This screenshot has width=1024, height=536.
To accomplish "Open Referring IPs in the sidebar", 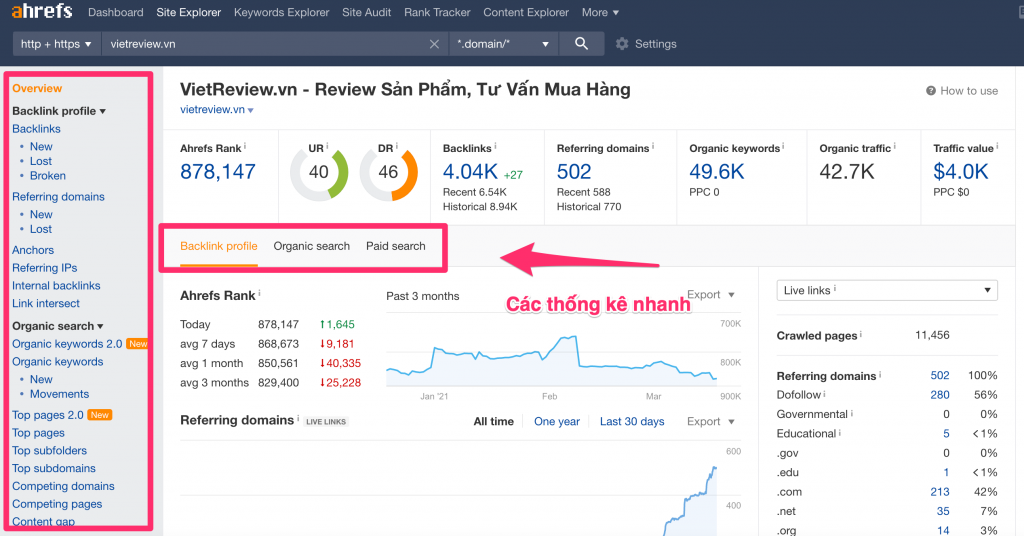I will [x=44, y=268].
